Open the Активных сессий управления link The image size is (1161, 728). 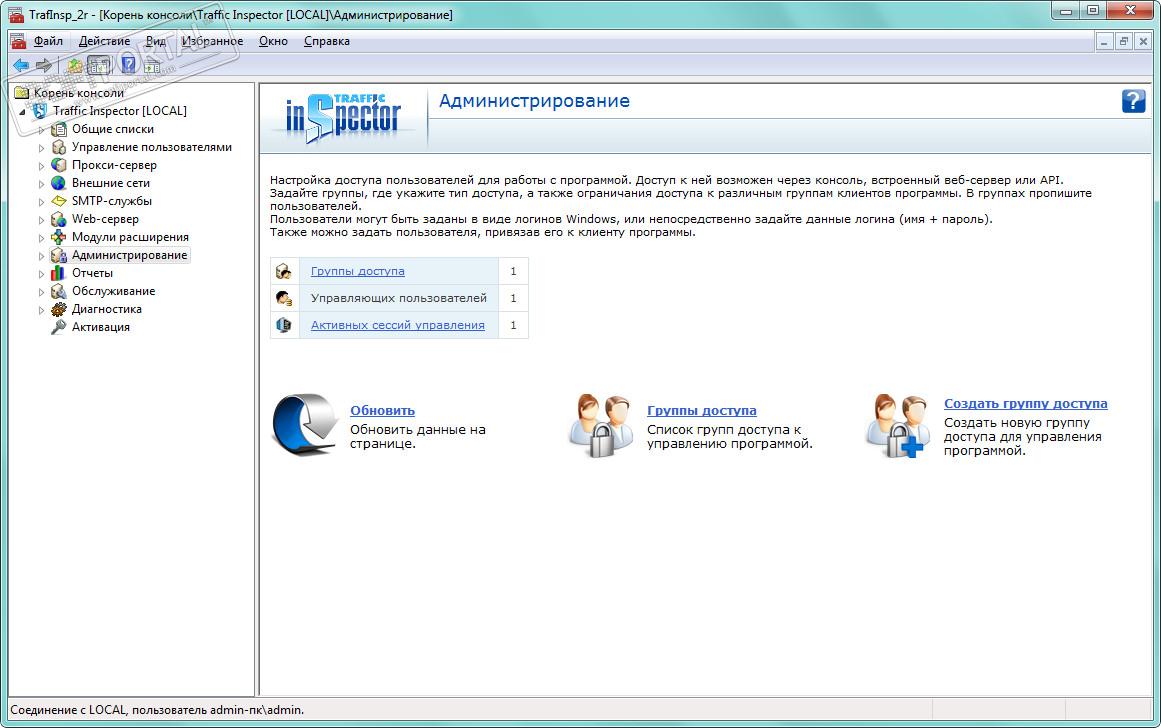point(398,325)
